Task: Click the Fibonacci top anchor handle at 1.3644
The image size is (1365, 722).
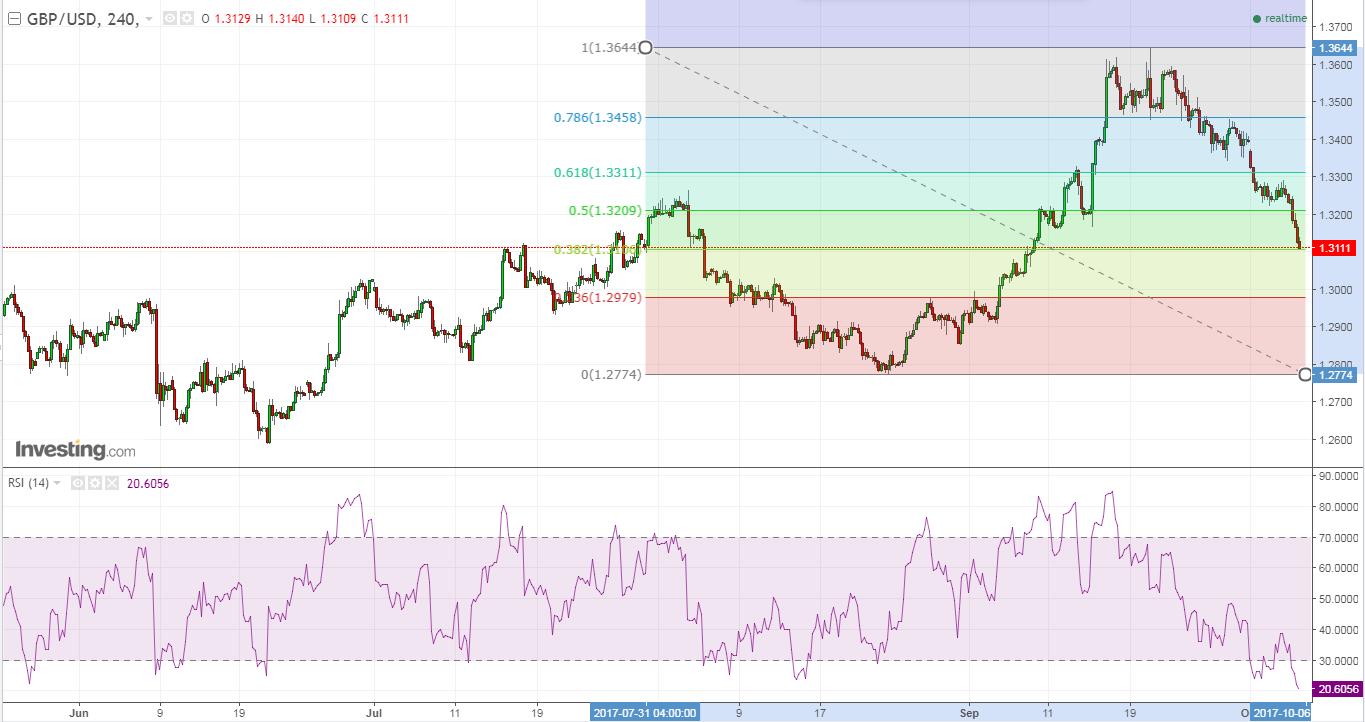Action: pyautogui.click(x=645, y=47)
